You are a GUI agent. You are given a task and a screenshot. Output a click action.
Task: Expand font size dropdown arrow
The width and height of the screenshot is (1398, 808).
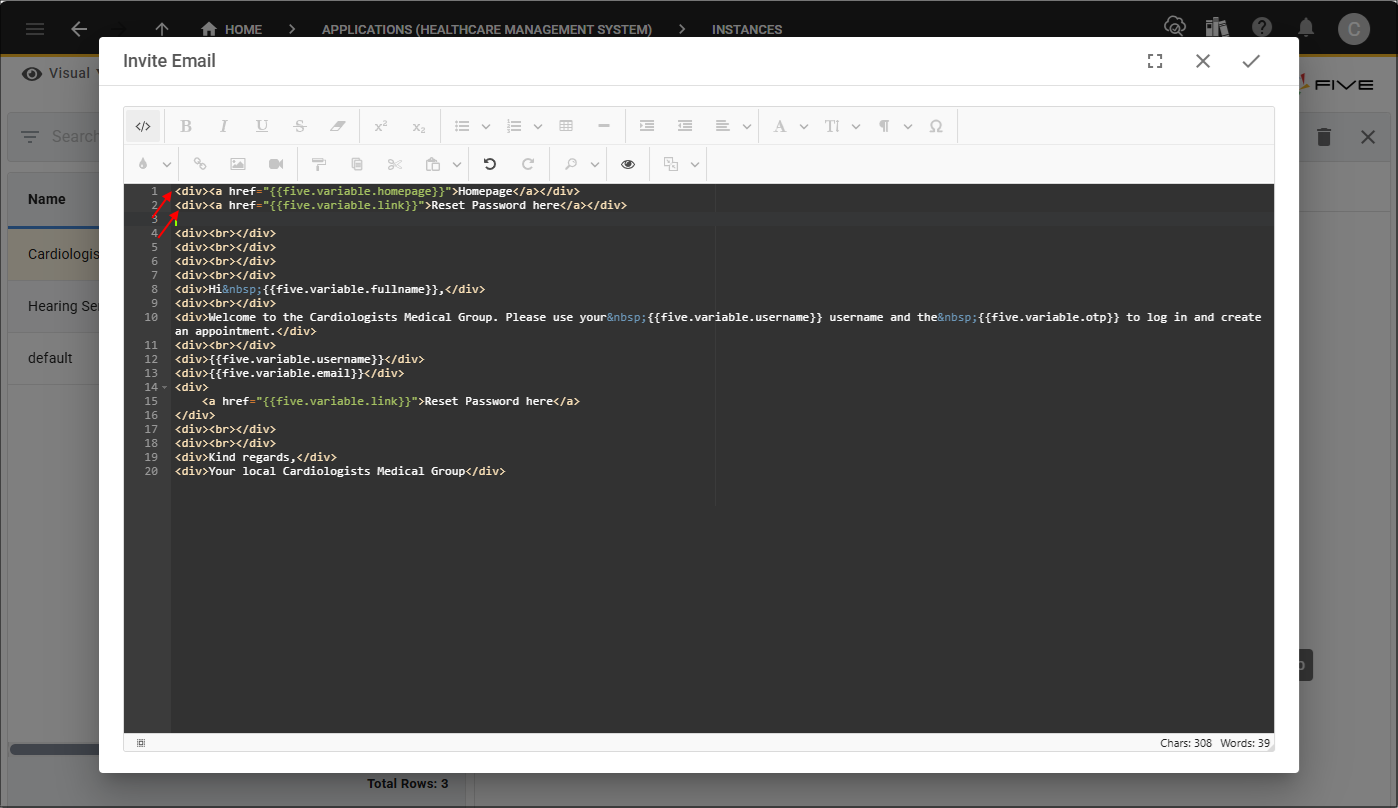pyautogui.click(x=855, y=126)
